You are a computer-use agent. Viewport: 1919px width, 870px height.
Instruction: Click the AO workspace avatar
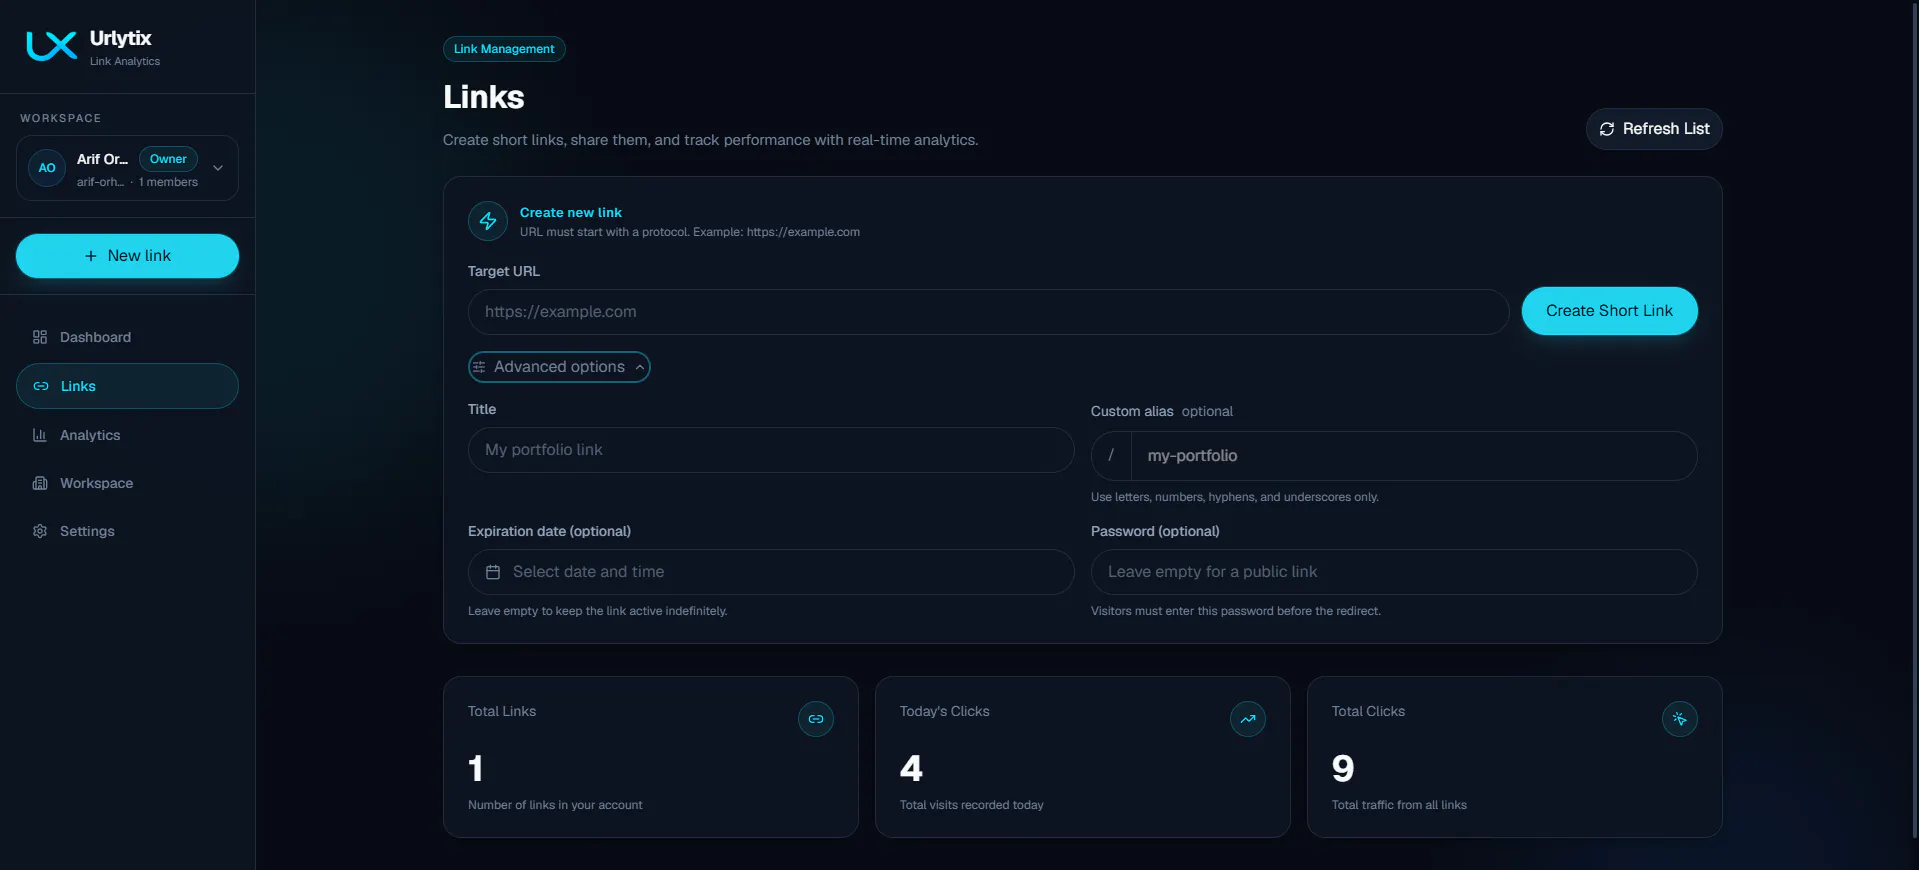[47, 168]
